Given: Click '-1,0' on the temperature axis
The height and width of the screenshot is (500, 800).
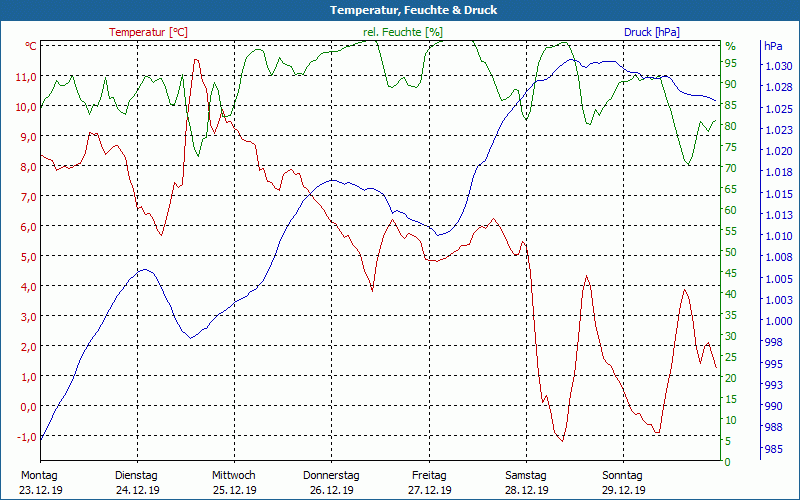Looking at the screenshot, I should [27, 437].
